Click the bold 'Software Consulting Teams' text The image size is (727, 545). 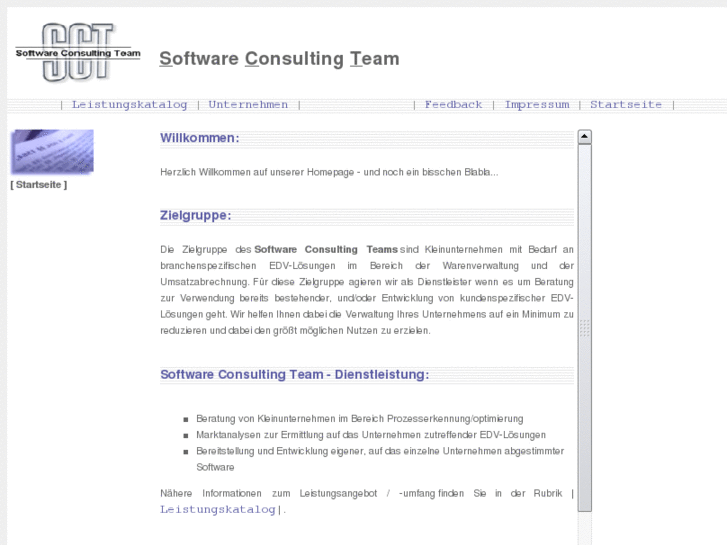[x=326, y=250]
